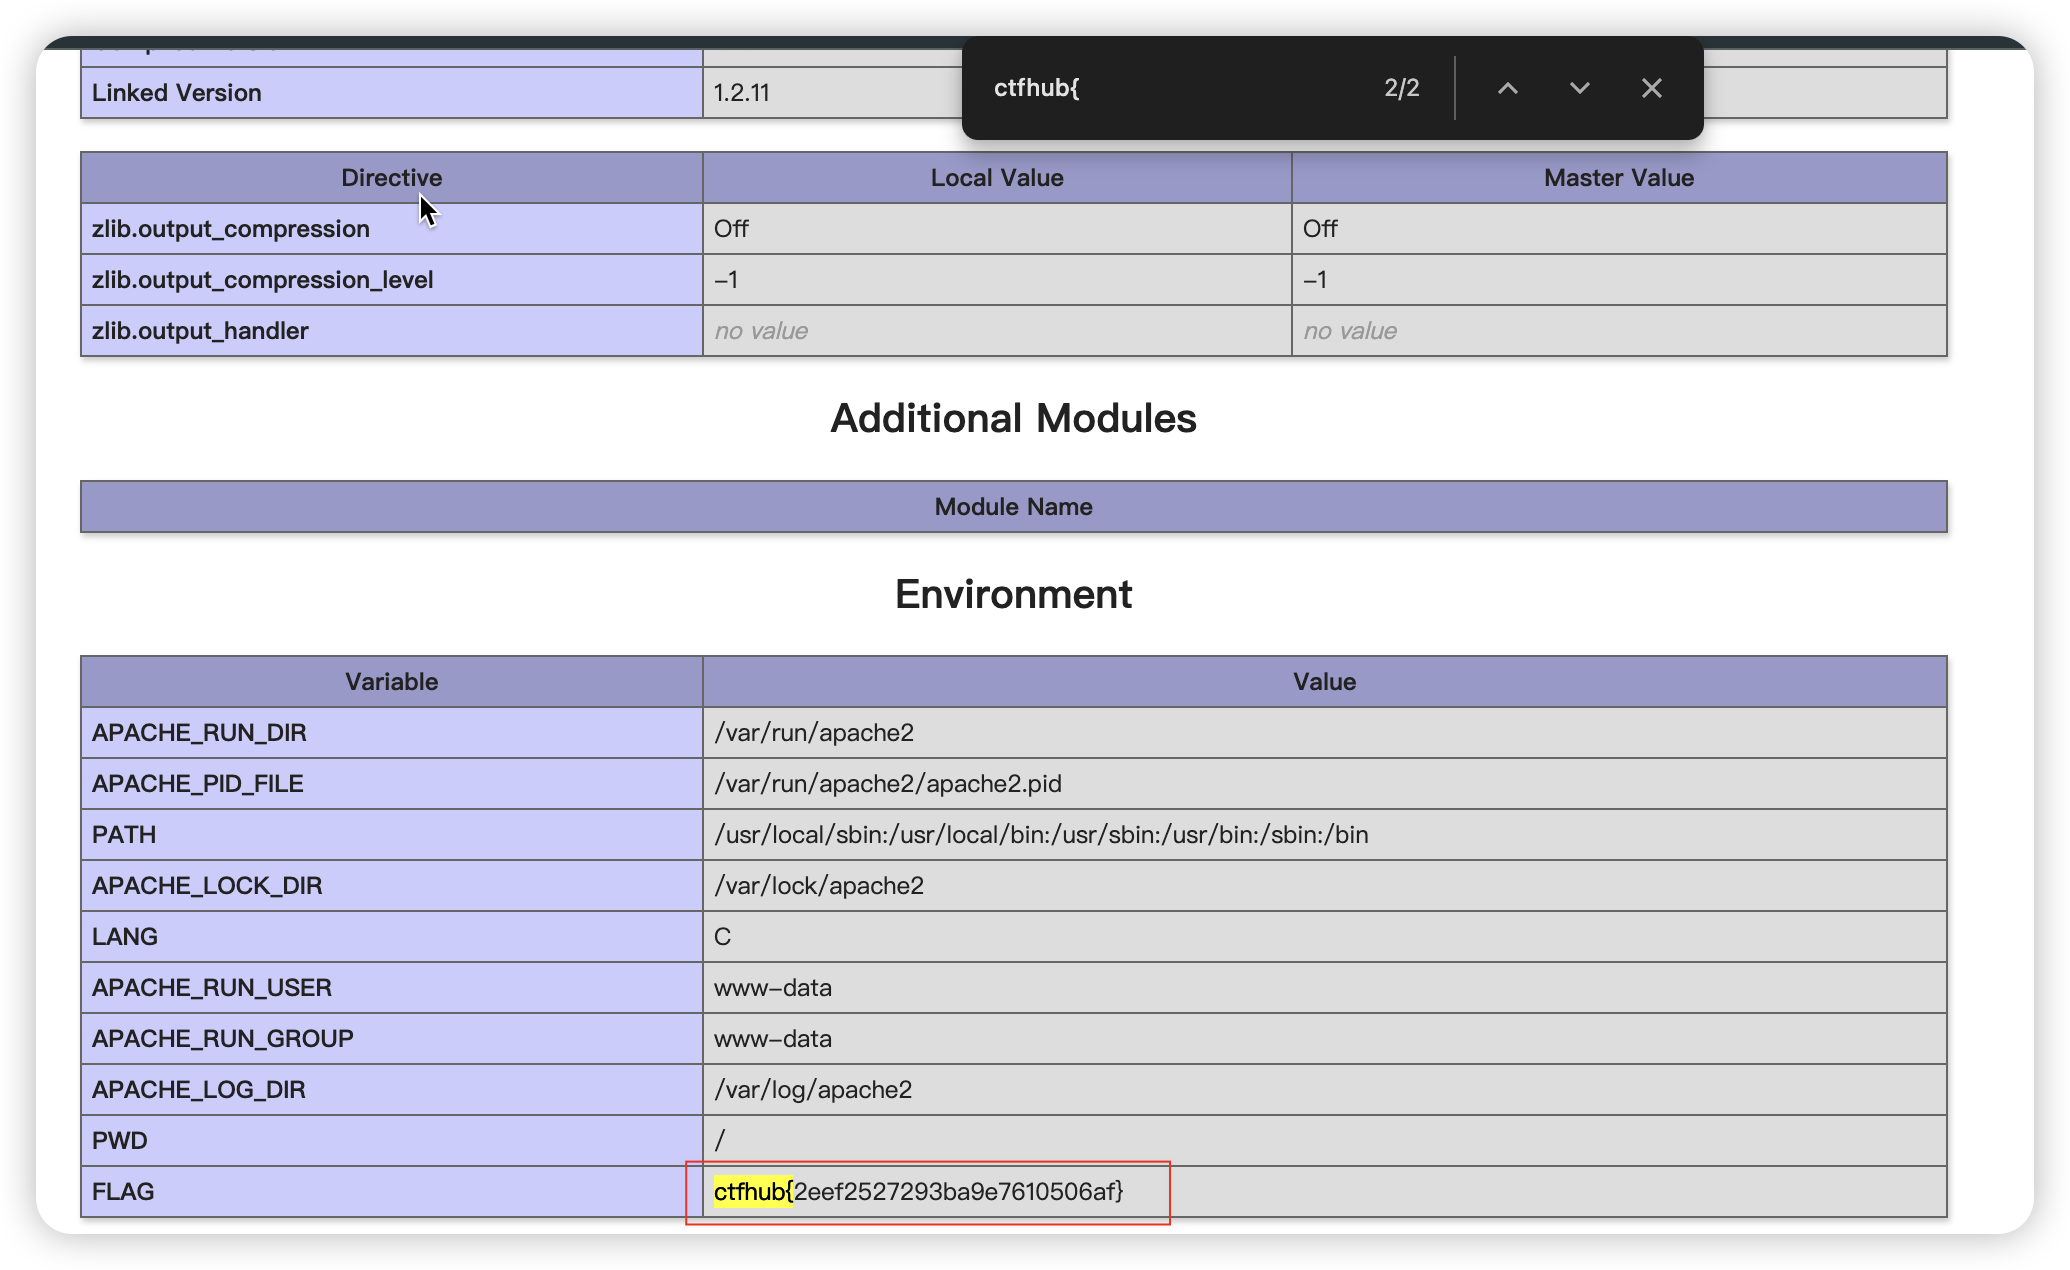The width and height of the screenshot is (2070, 1270).
Task: Click the /var/lock/apache2 value
Action: 818,886
